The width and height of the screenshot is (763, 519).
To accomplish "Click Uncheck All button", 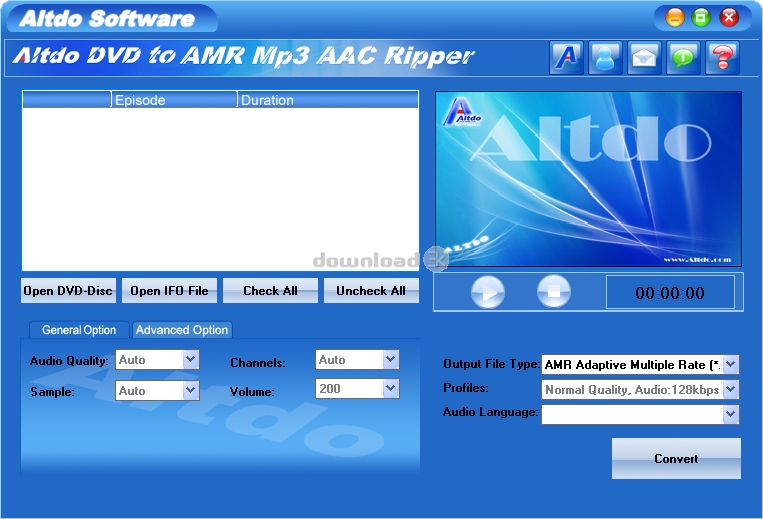I will (371, 291).
